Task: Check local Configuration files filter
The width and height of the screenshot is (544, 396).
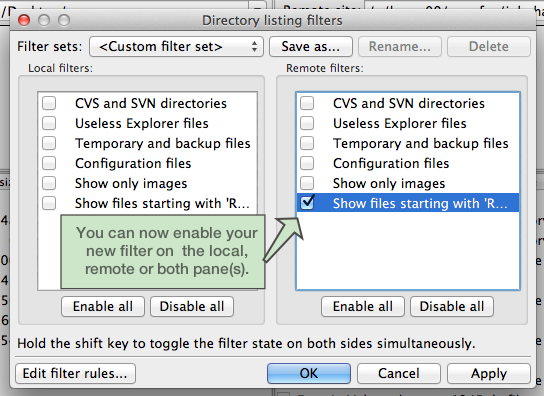Action: [49, 163]
